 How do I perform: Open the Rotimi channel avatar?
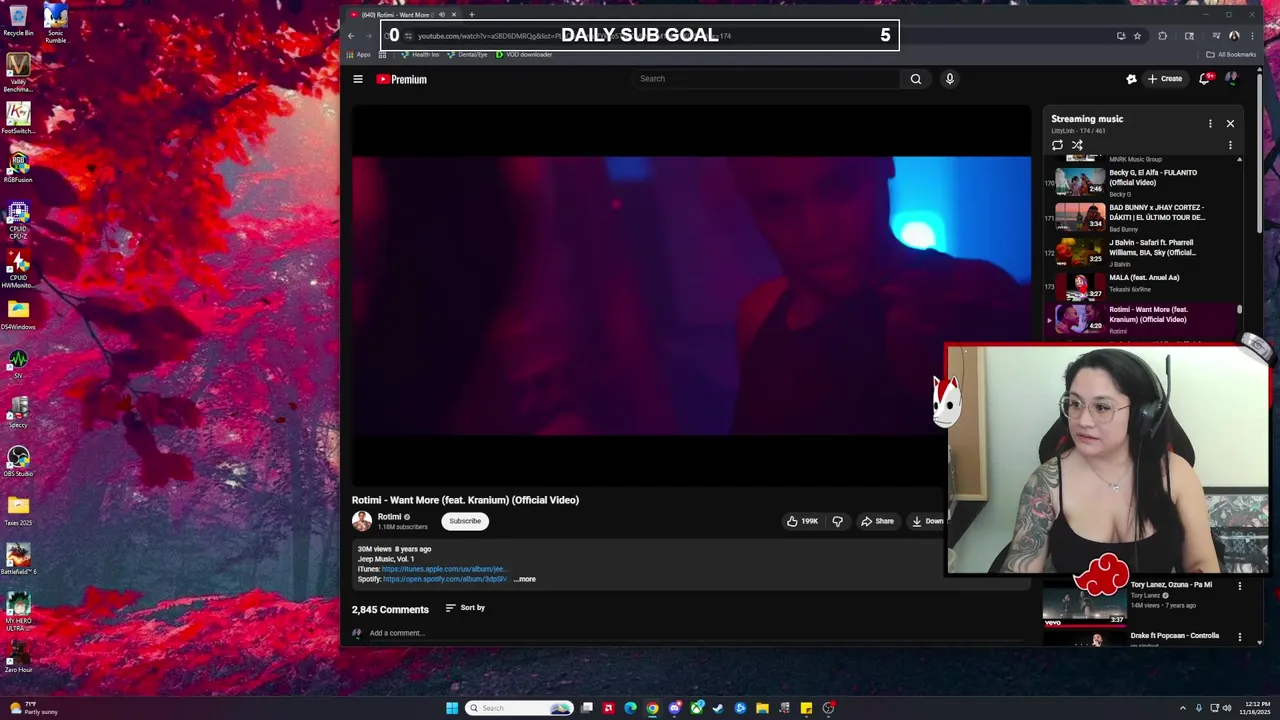point(362,521)
